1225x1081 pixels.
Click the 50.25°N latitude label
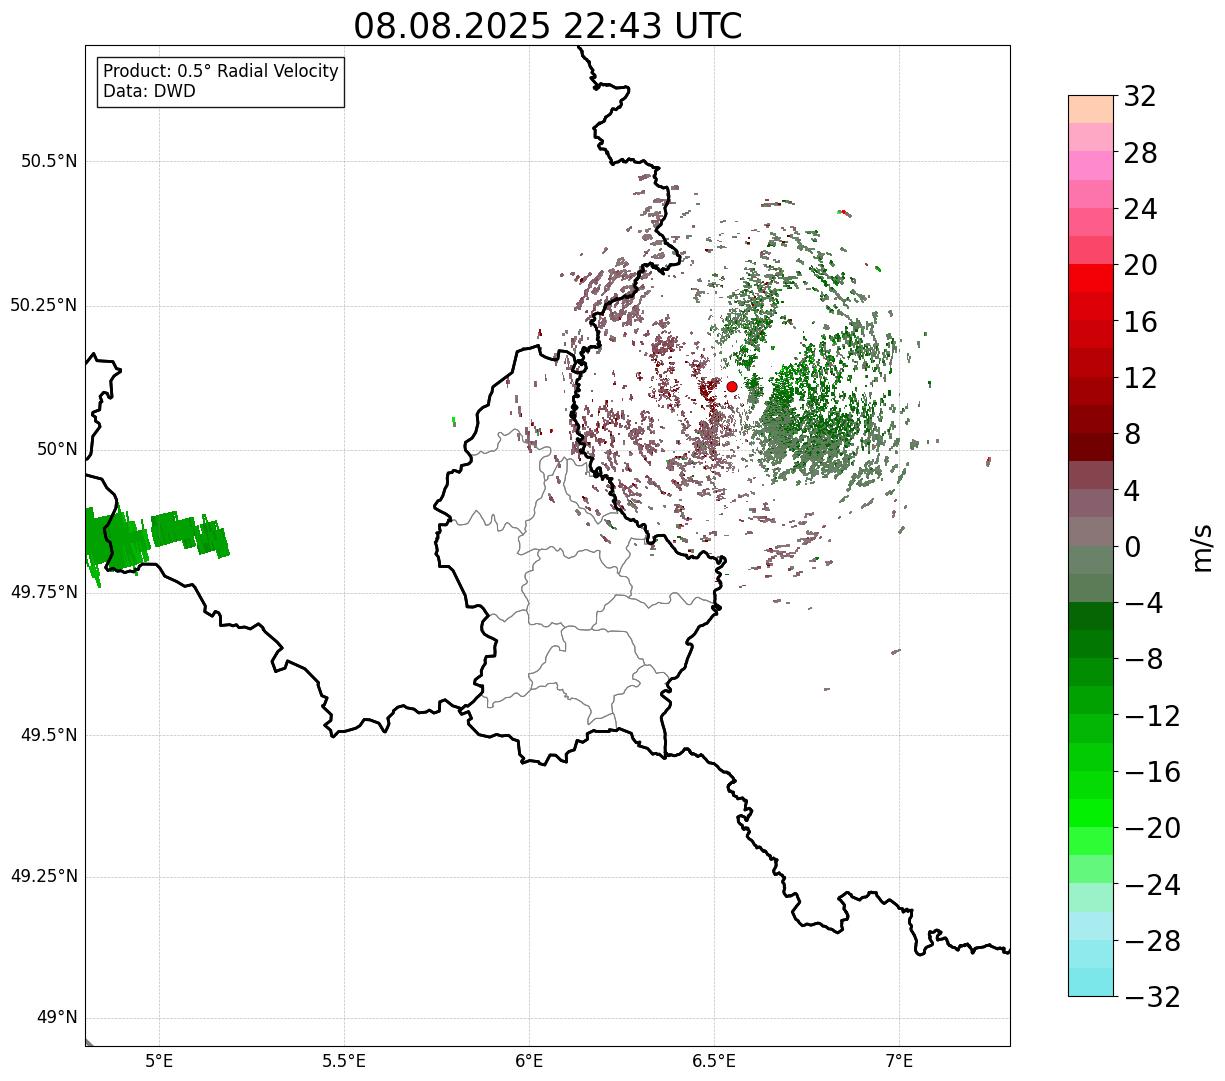(44, 305)
